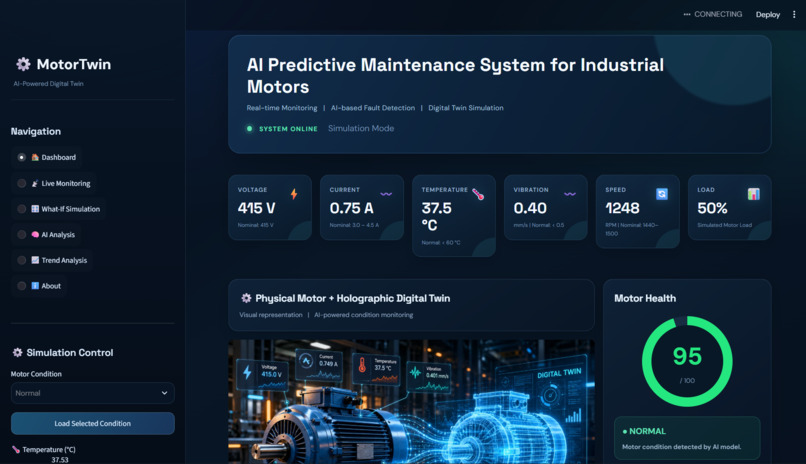Click the Load bar chart icon
Screen dimensions: 806x464
pos(754,194)
